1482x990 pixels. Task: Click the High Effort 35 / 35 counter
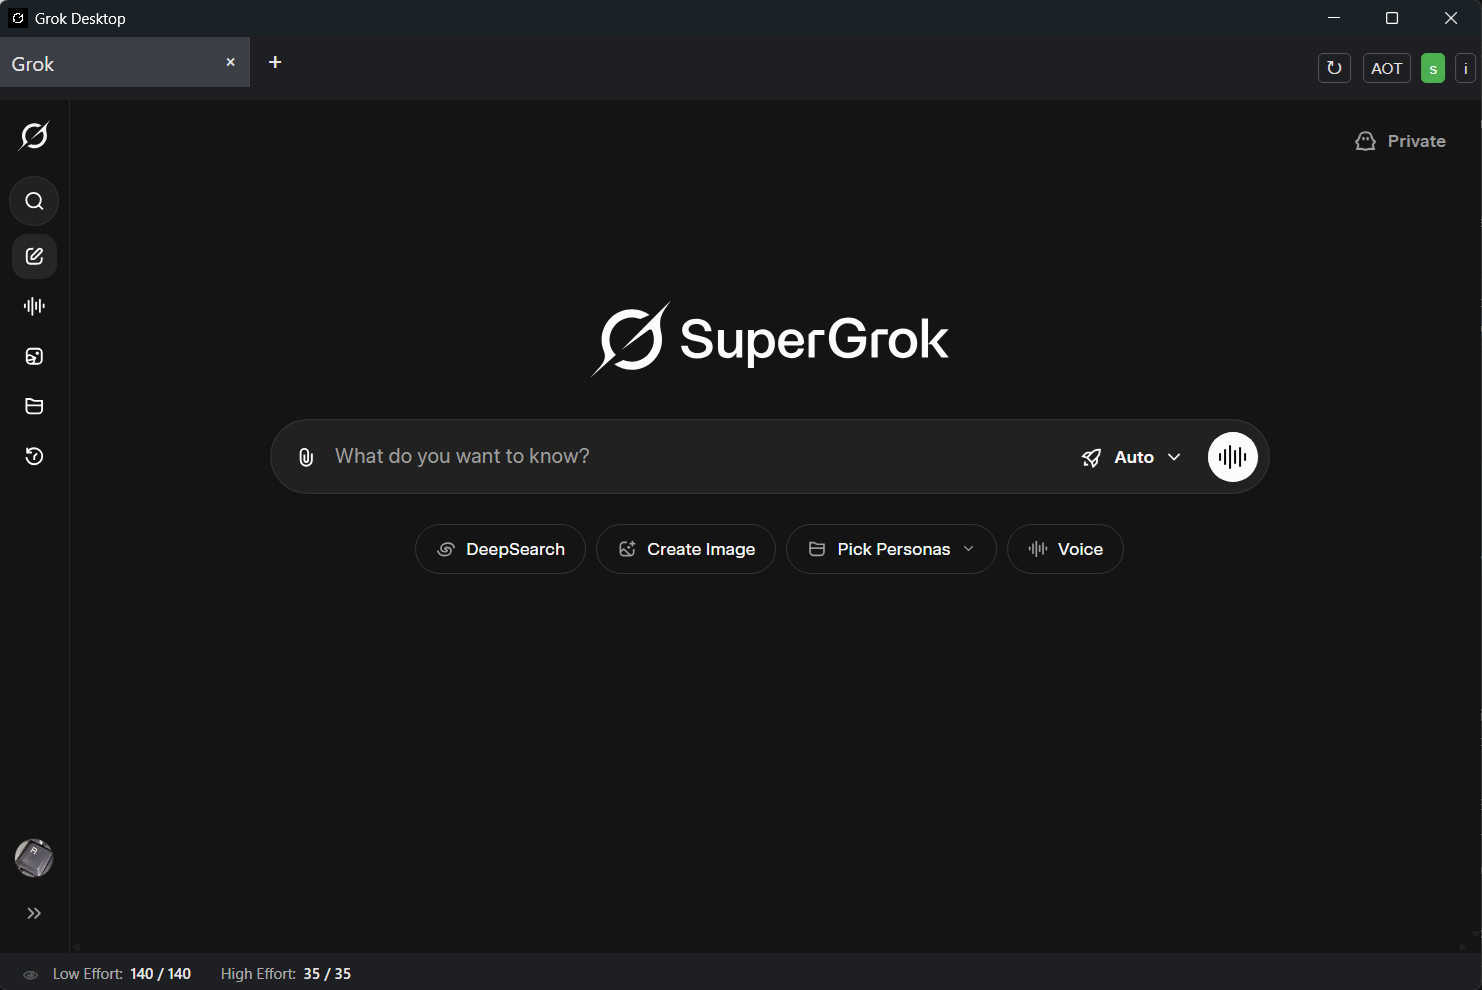tap(286, 974)
